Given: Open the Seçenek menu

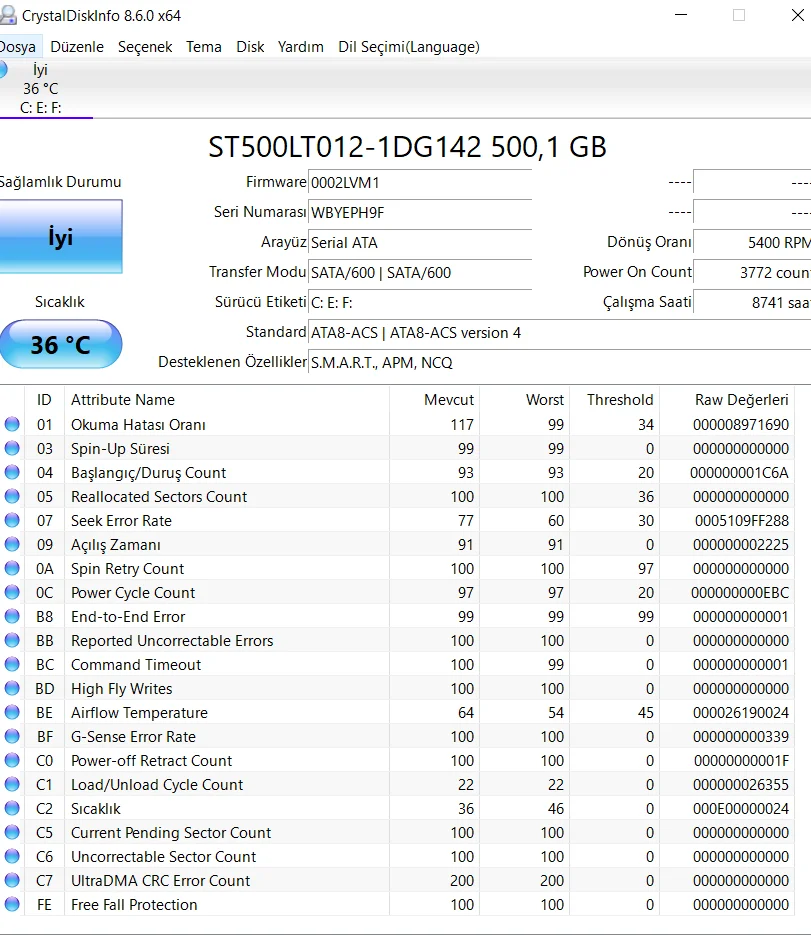Looking at the screenshot, I should point(145,47).
